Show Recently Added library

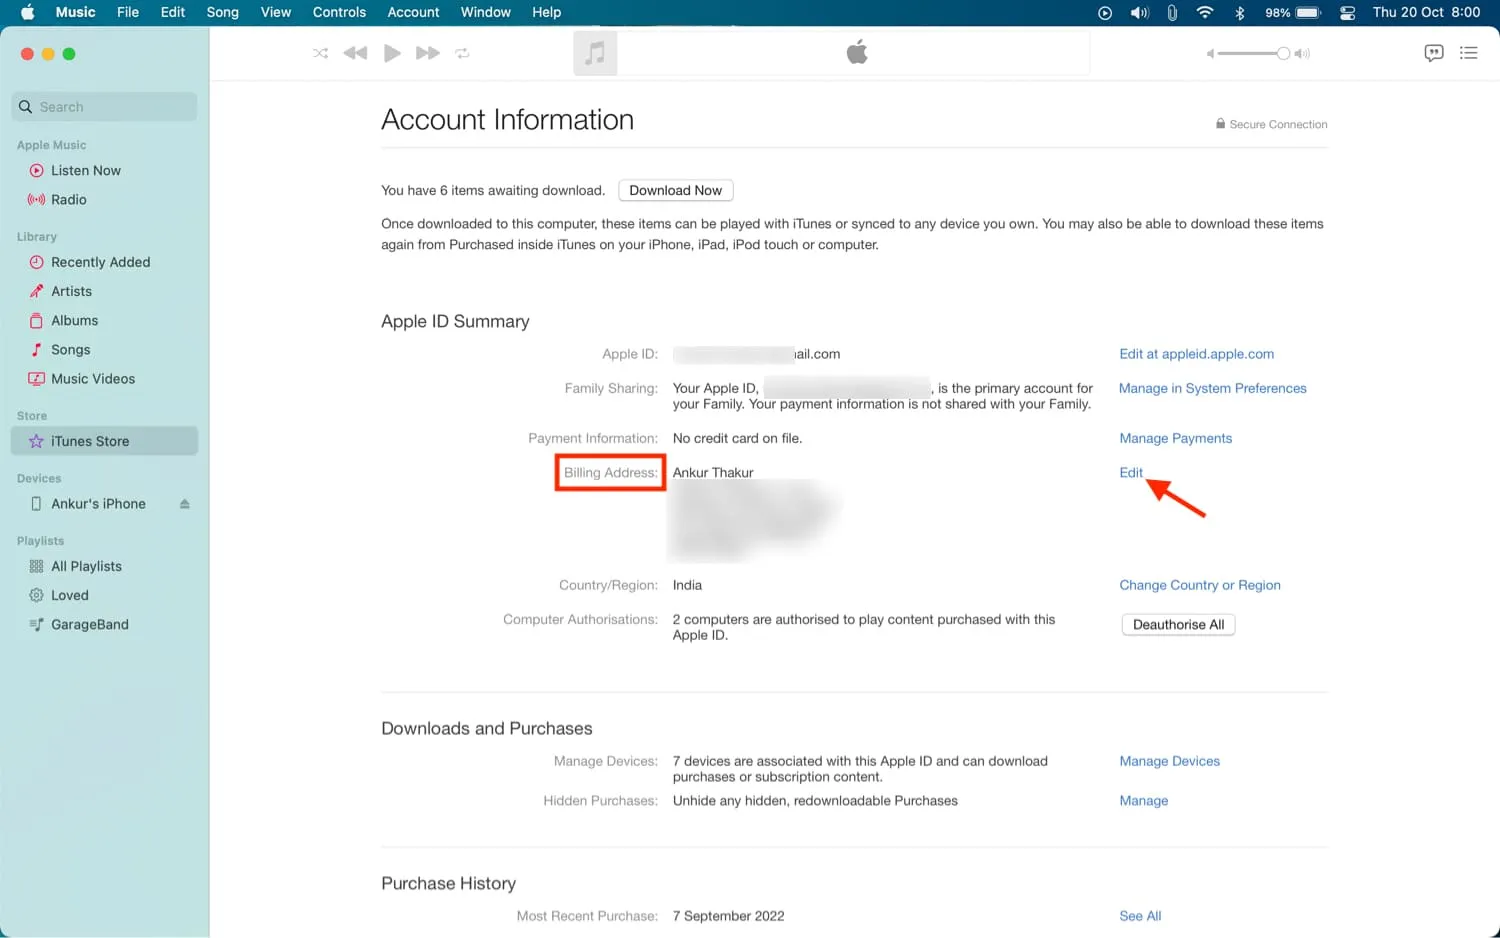105,262
